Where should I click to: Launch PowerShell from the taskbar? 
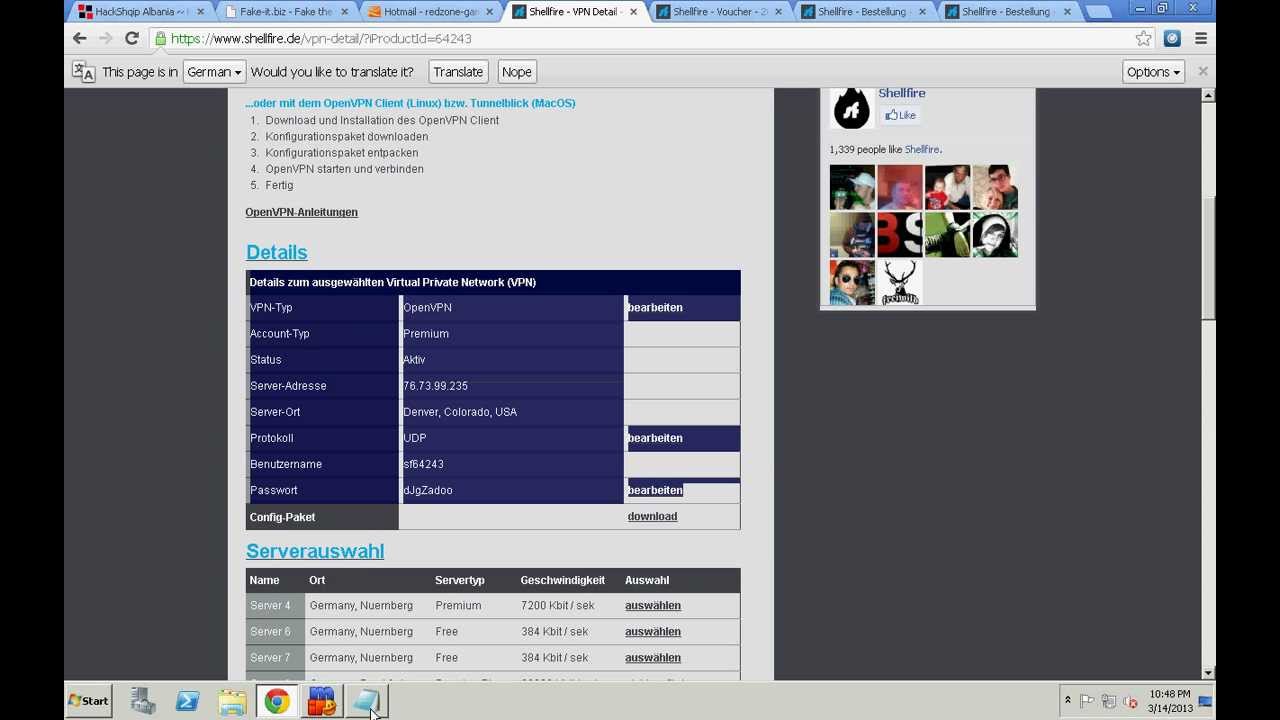point(187,701)
